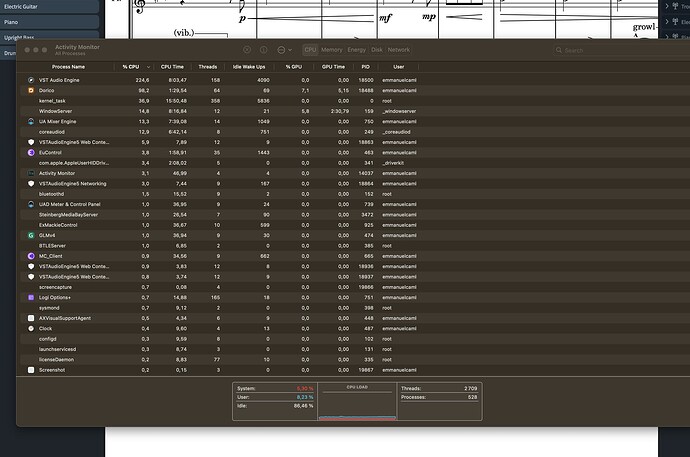Click the Threads count 2 709
Viewport: 690px width, 457px height.
click(470, 388)
